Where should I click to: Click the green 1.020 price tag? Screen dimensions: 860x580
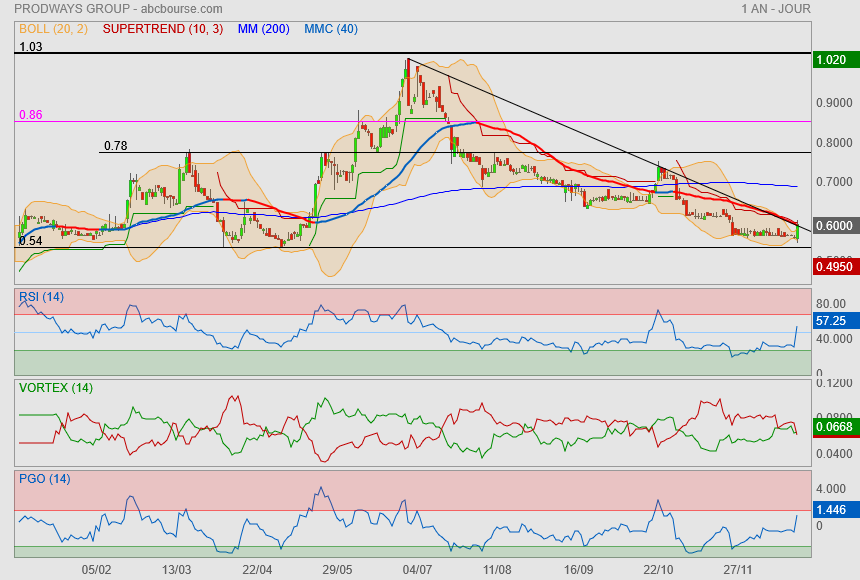click(834, 60)
